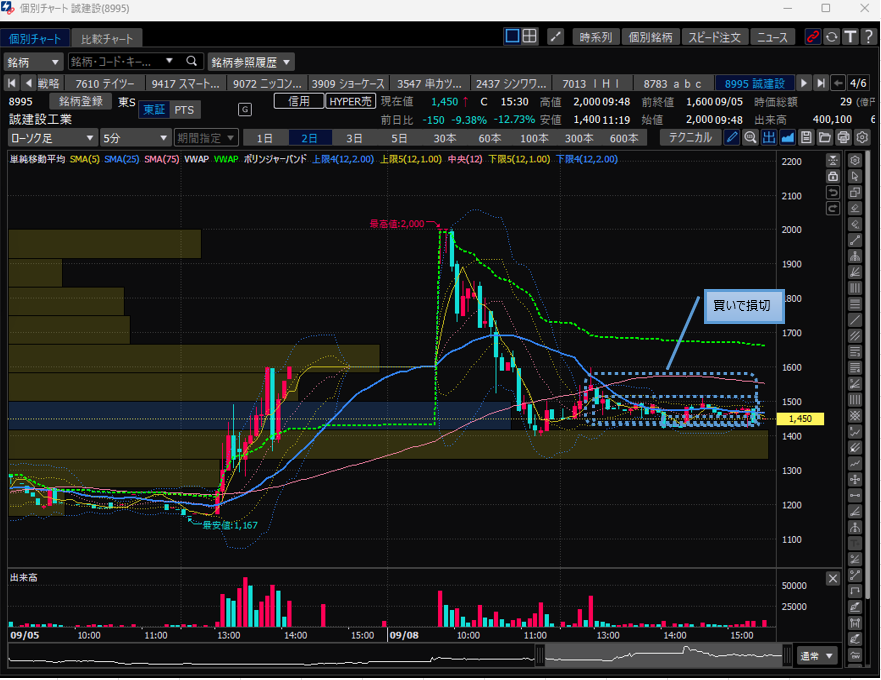Click the refresh icon in top toolbar
This screenshot has height=680, width=881.
pos(831,37)
